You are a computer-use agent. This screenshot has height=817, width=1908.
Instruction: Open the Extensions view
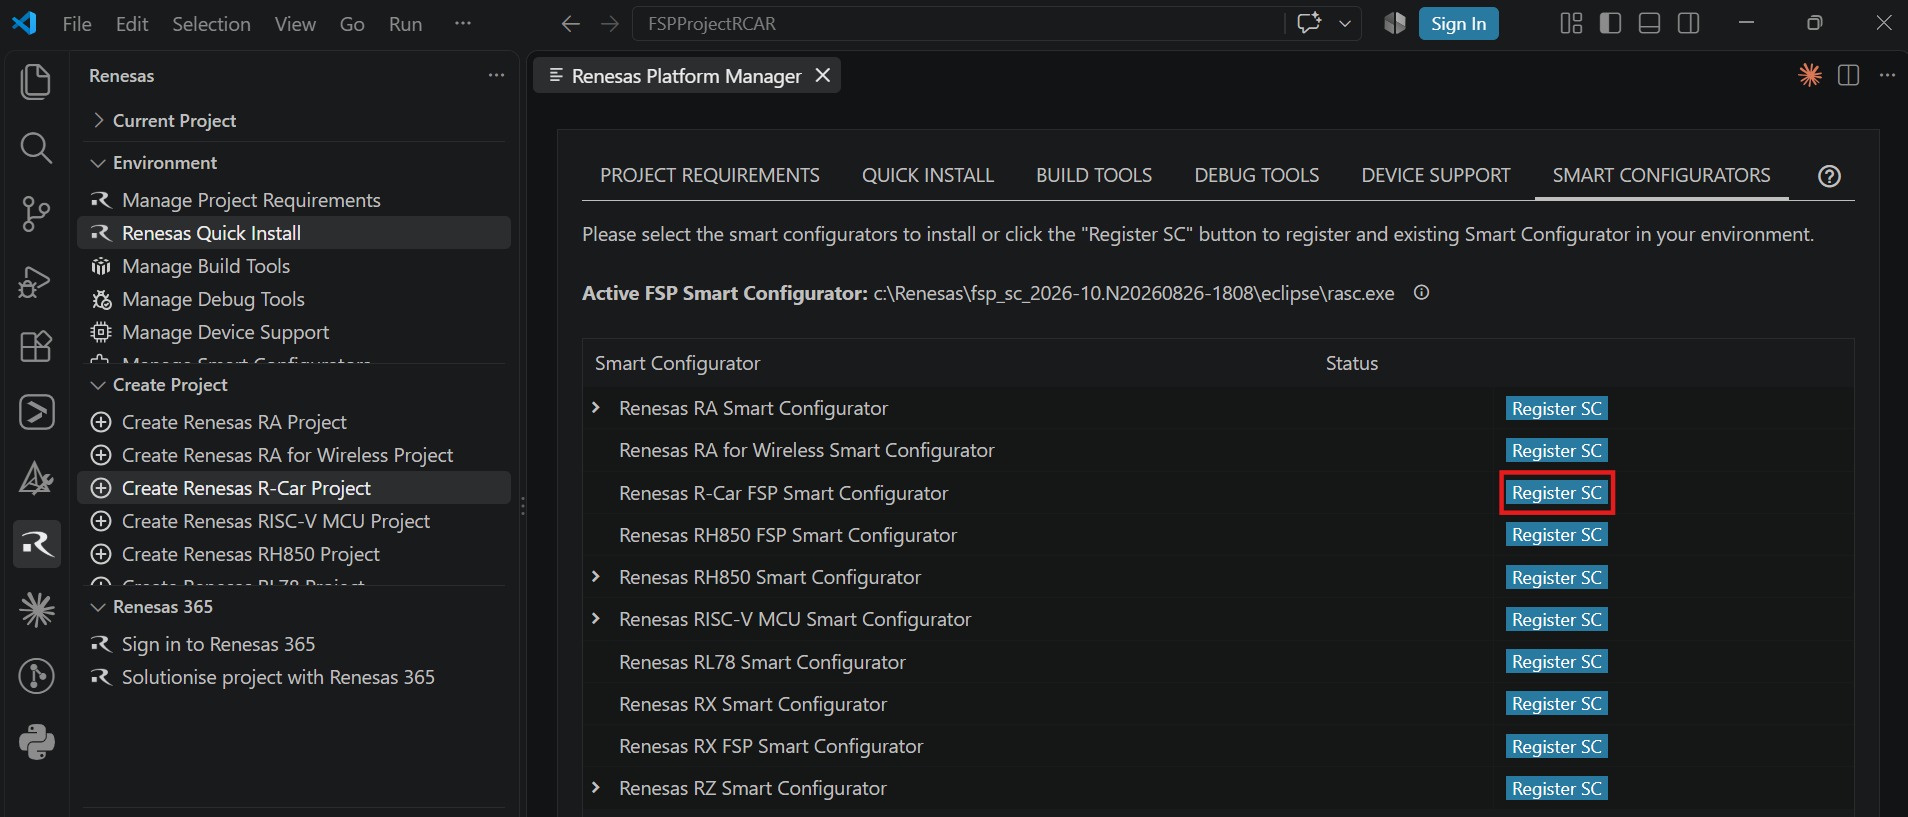point(36,346)
